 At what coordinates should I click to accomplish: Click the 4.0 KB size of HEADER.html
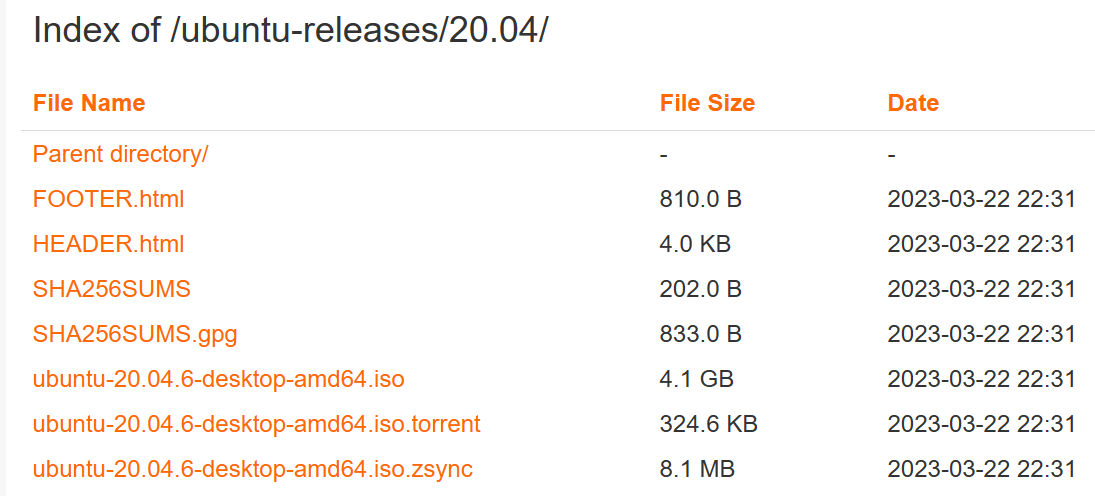pos(695,244)
